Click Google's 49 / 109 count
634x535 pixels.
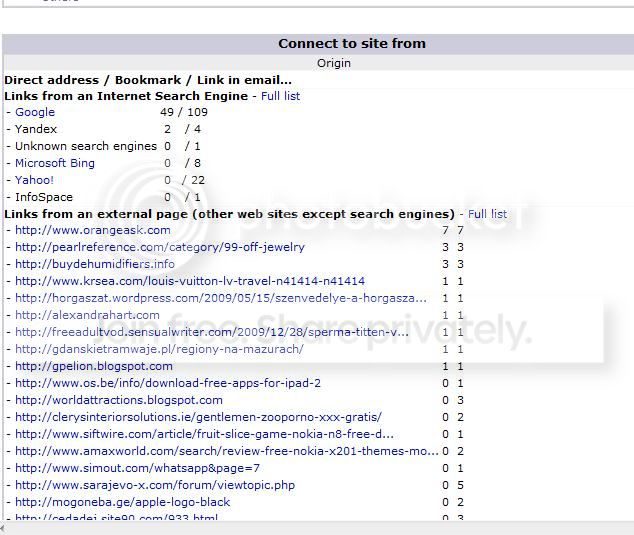(x=184, y=112)
